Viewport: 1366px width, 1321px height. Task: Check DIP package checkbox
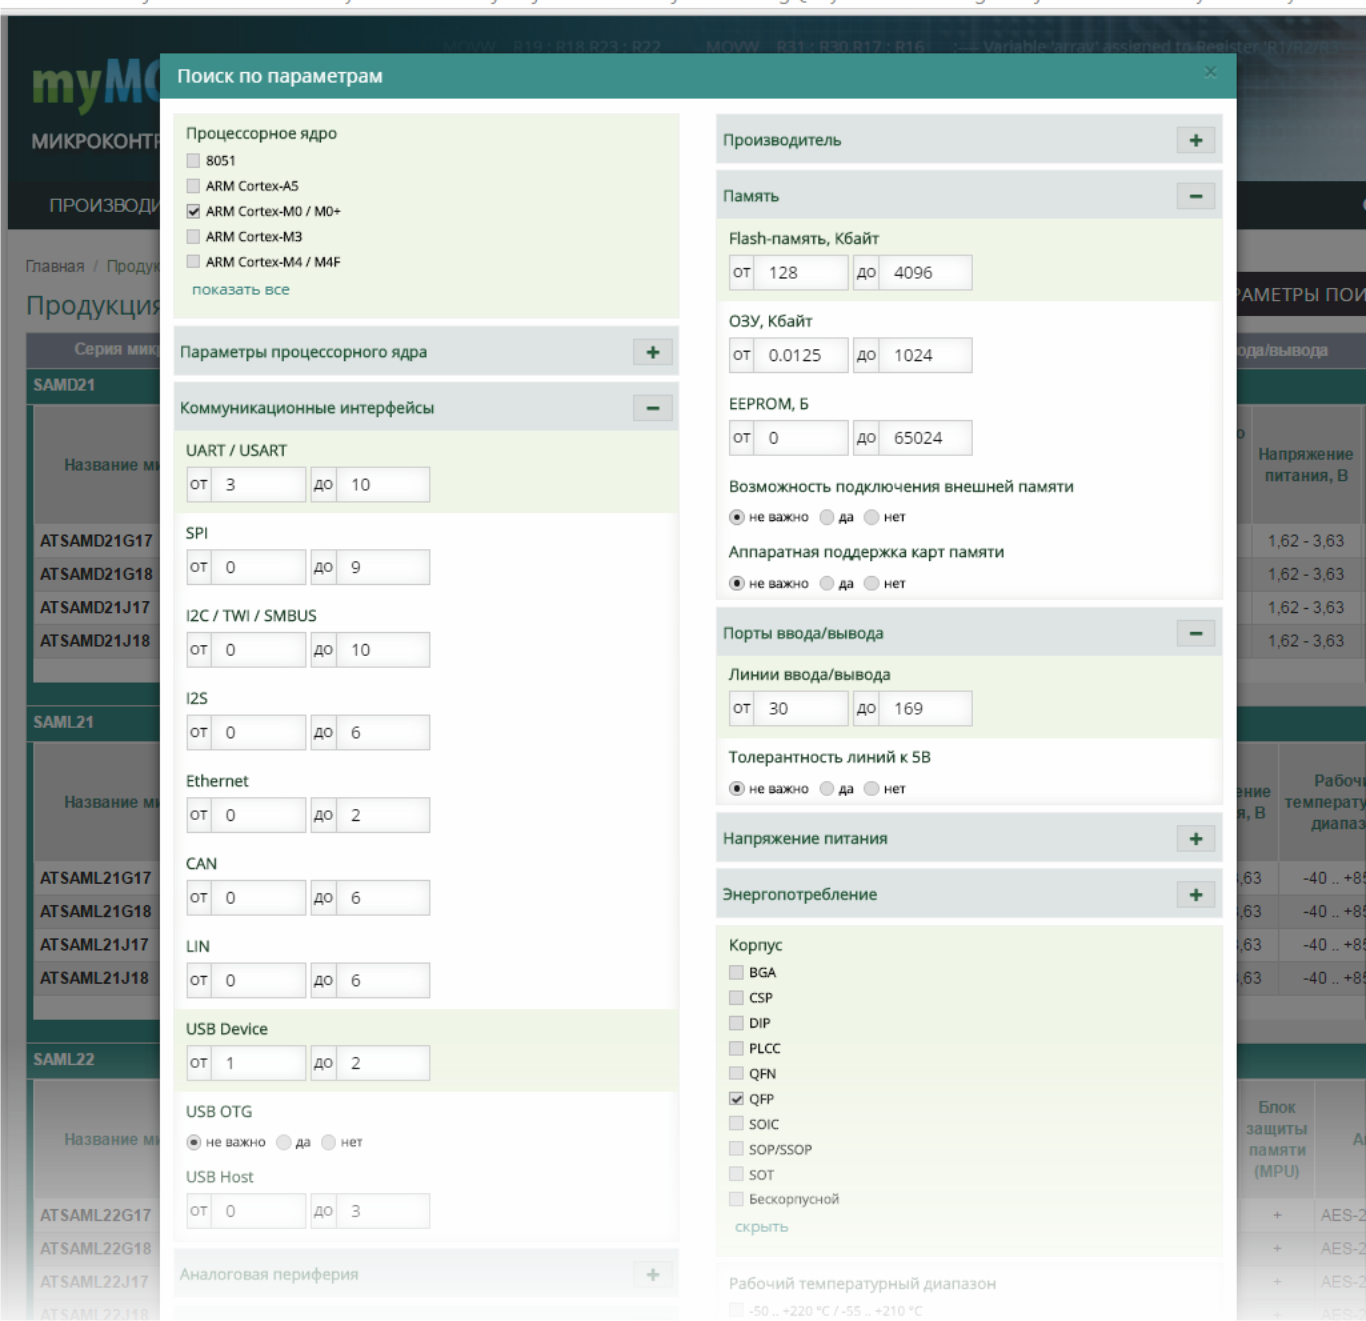pos(736,1022)
